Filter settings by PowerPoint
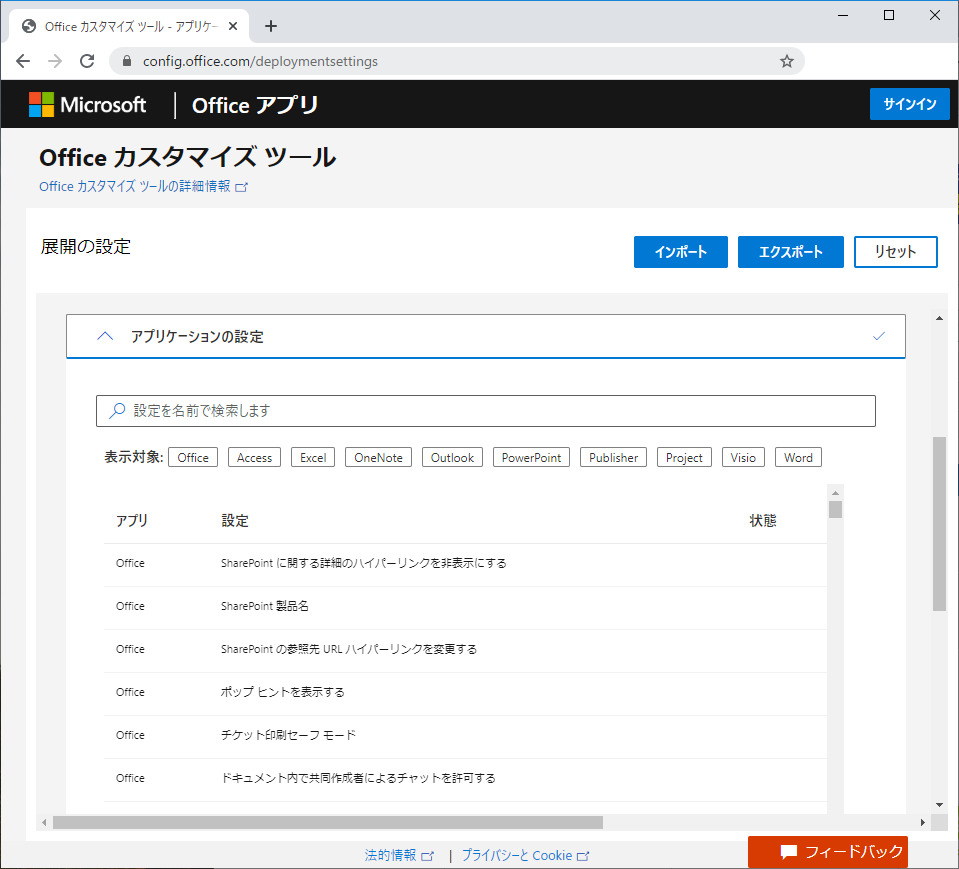The height and width of the screenshot is (869, 959). (531, 457)
